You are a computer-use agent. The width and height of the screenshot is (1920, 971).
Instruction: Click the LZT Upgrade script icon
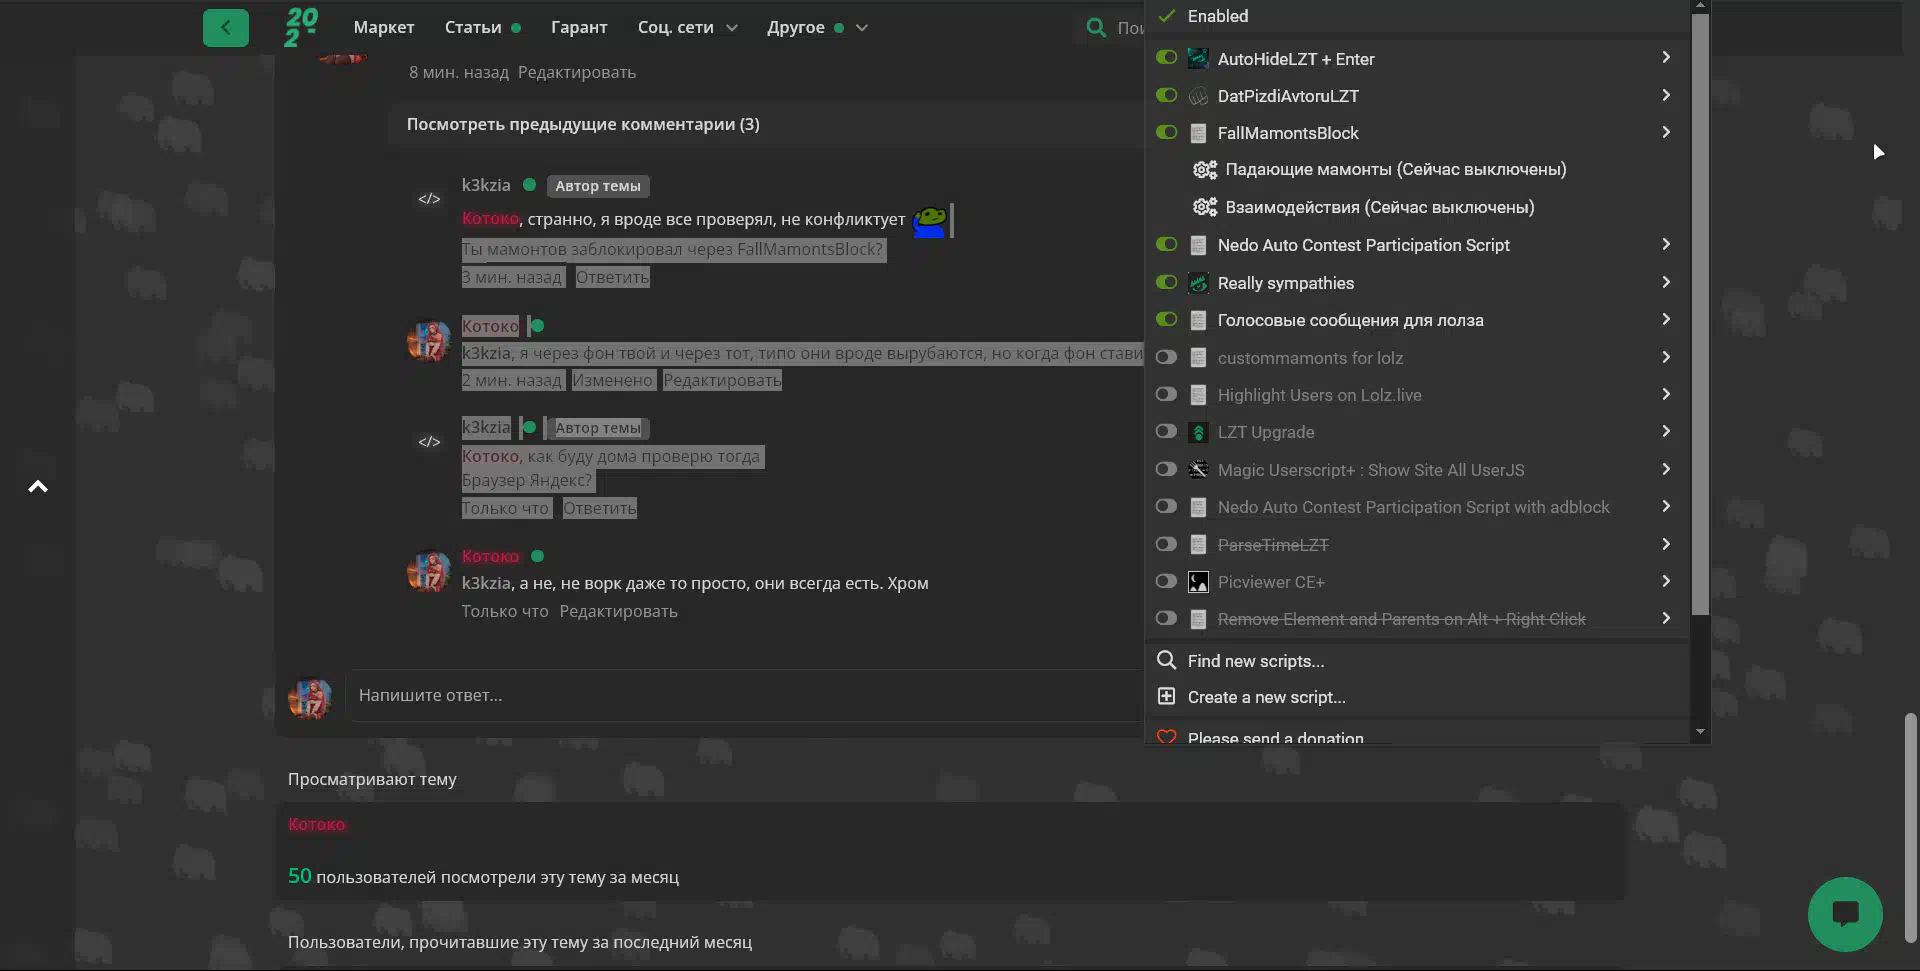1198,432
